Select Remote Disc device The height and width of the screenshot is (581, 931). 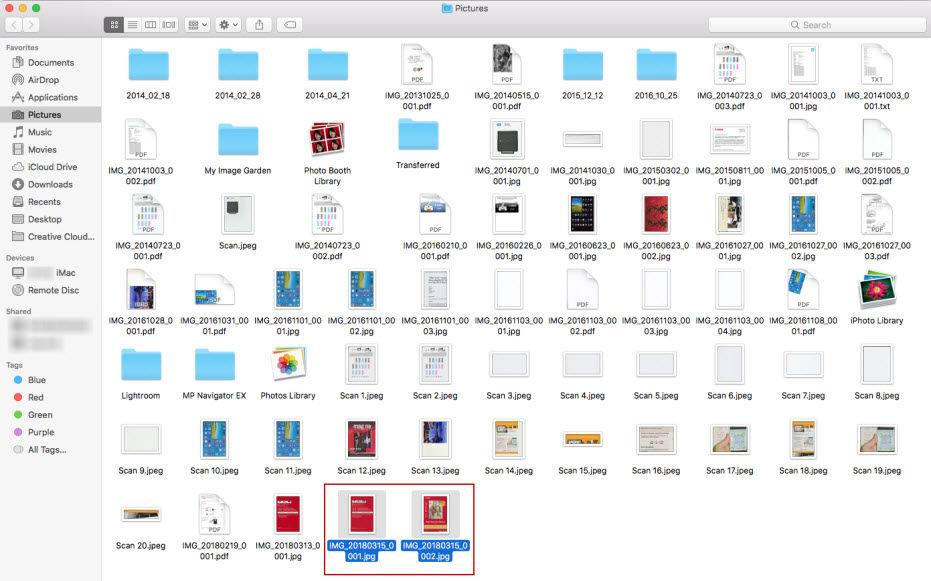point(50,290)
